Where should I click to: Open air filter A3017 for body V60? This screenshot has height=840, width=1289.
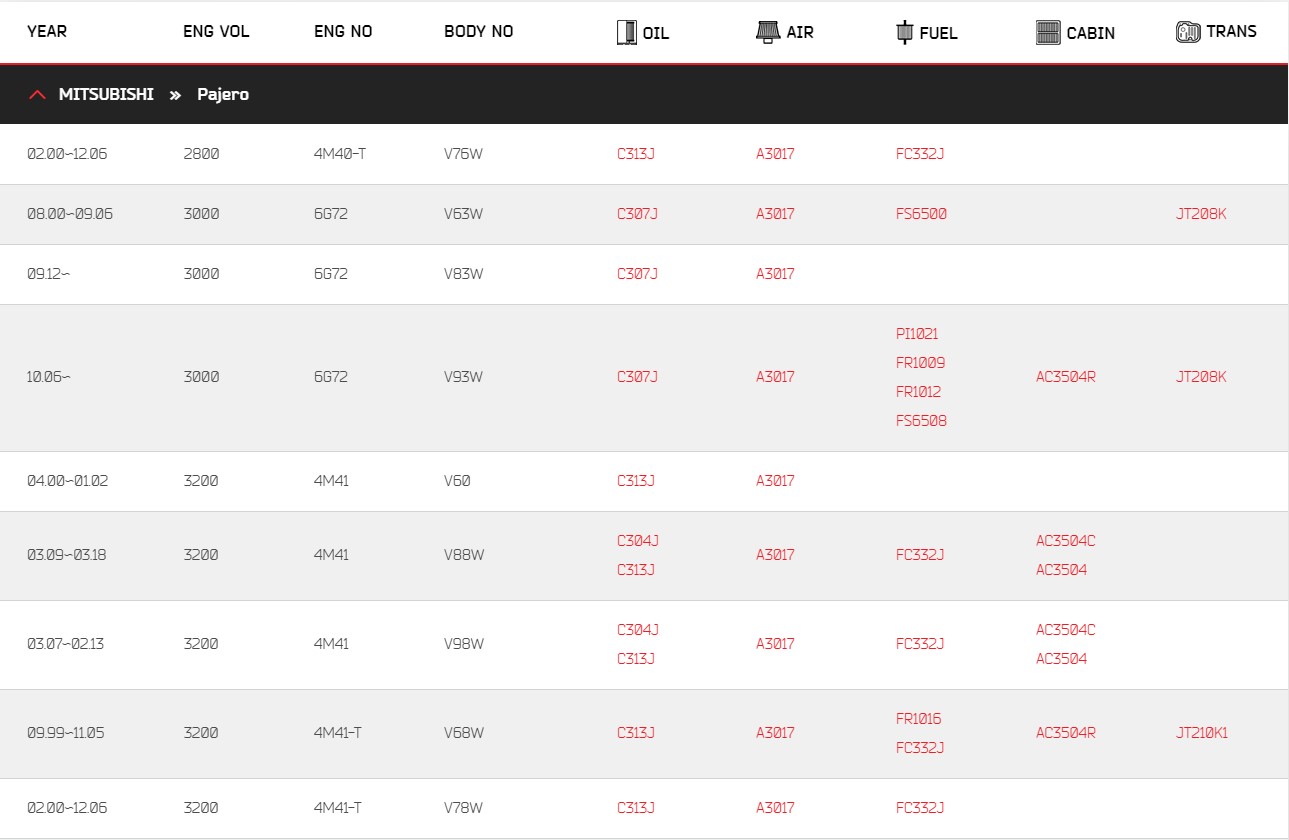775,481
